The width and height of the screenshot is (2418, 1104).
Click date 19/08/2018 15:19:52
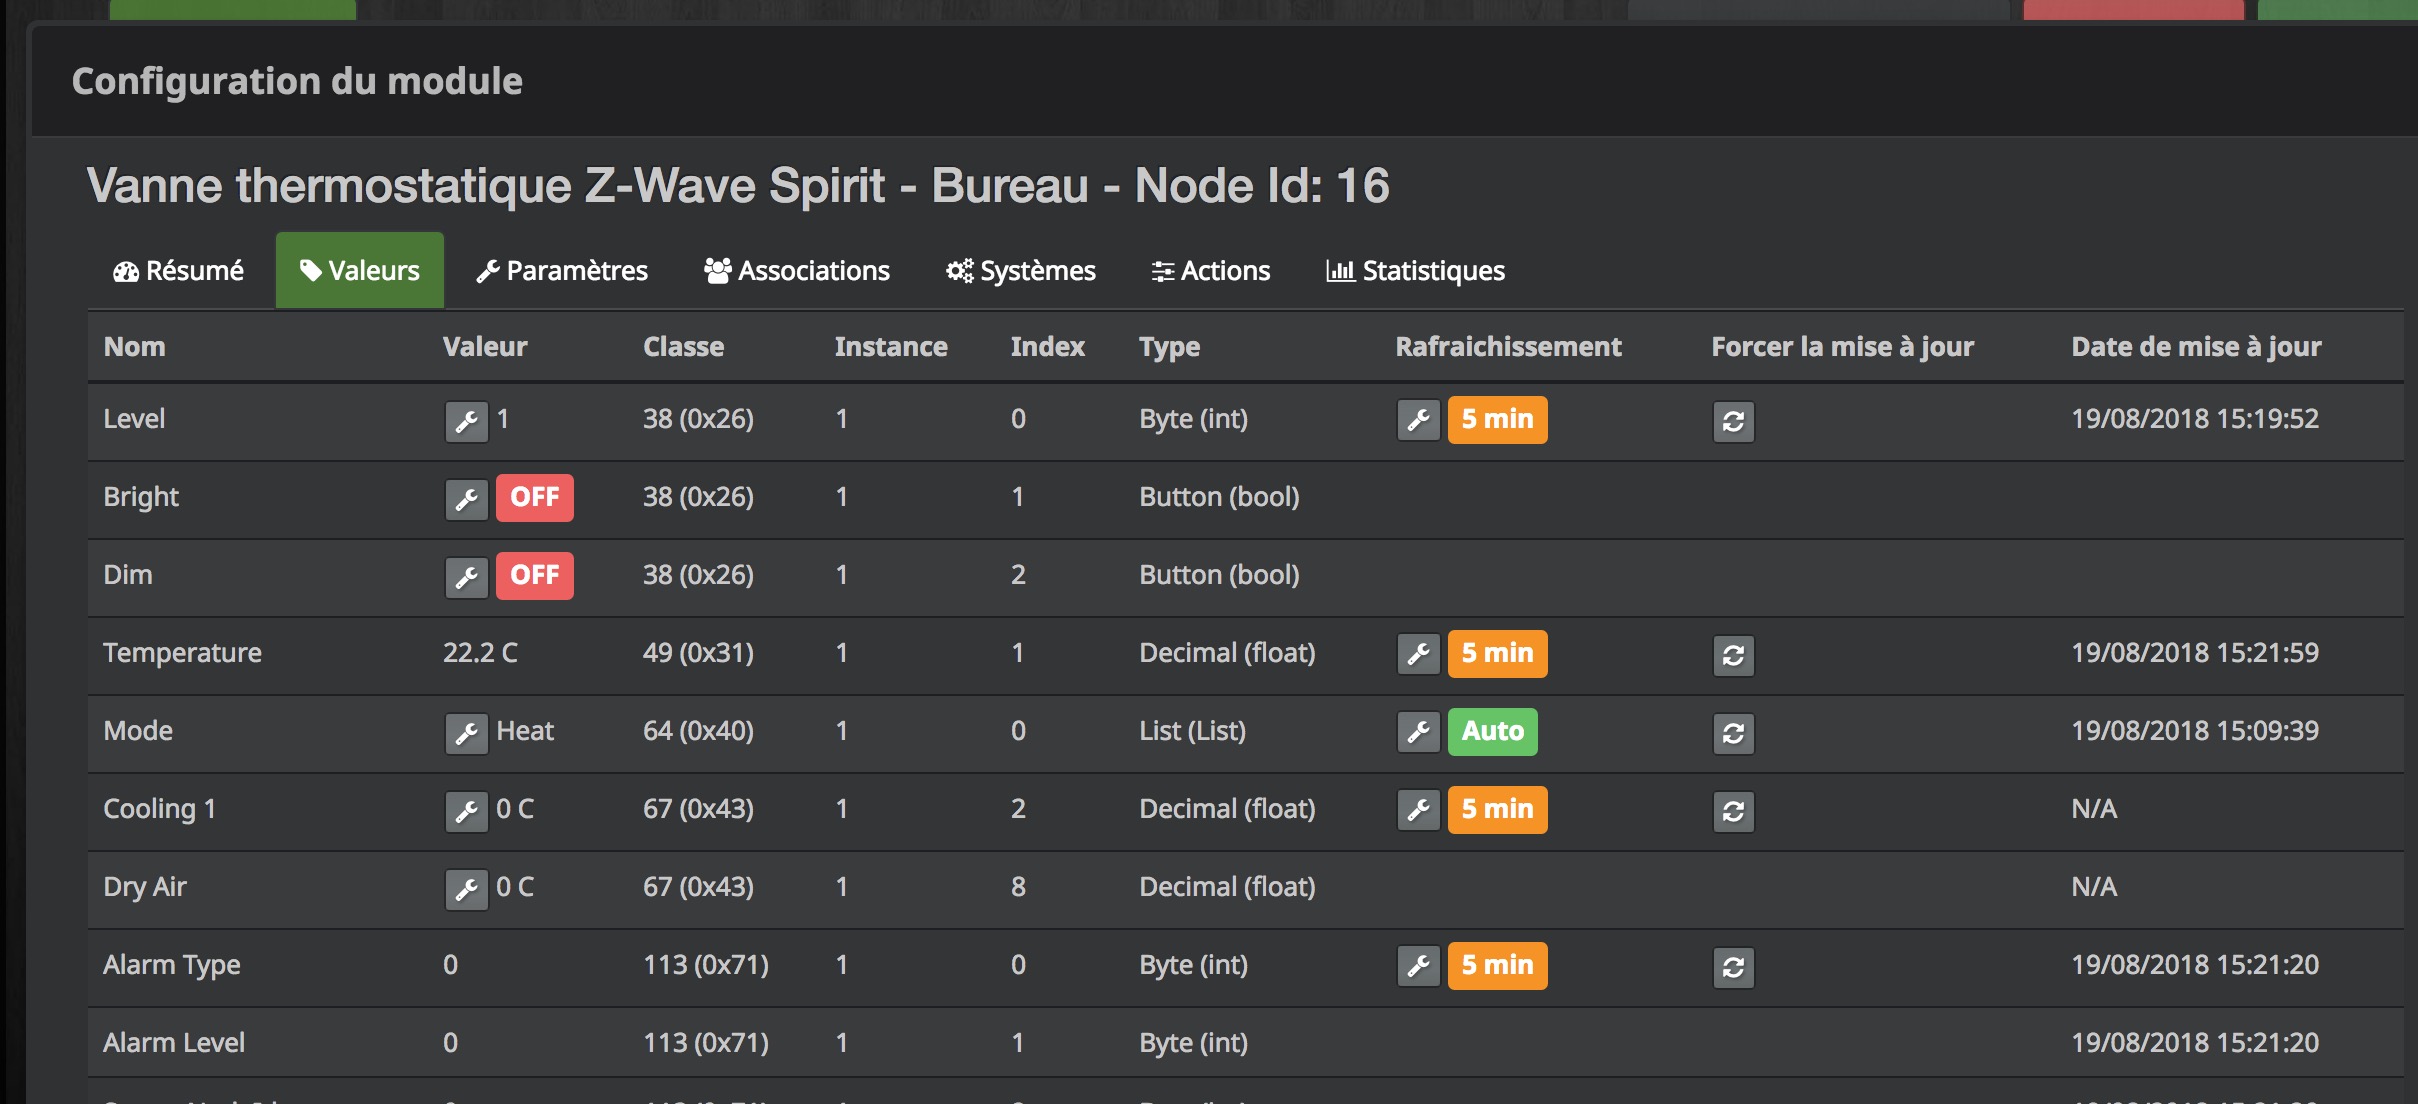coord(2195,419)
